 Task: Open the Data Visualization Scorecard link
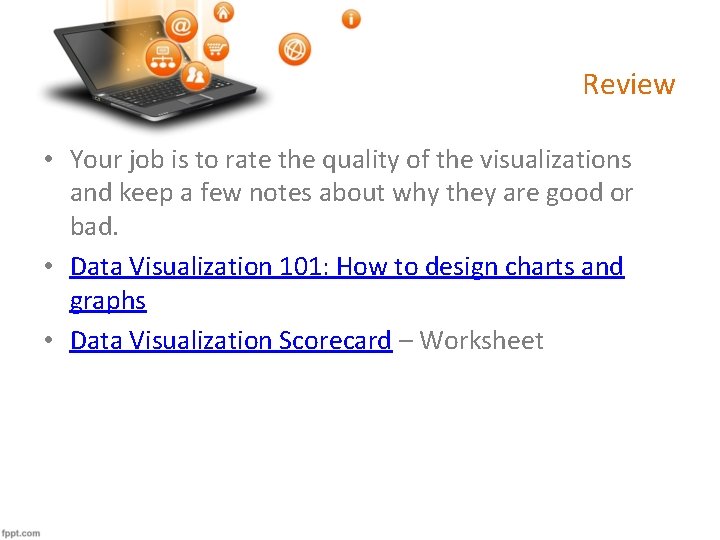coord(230,341)
